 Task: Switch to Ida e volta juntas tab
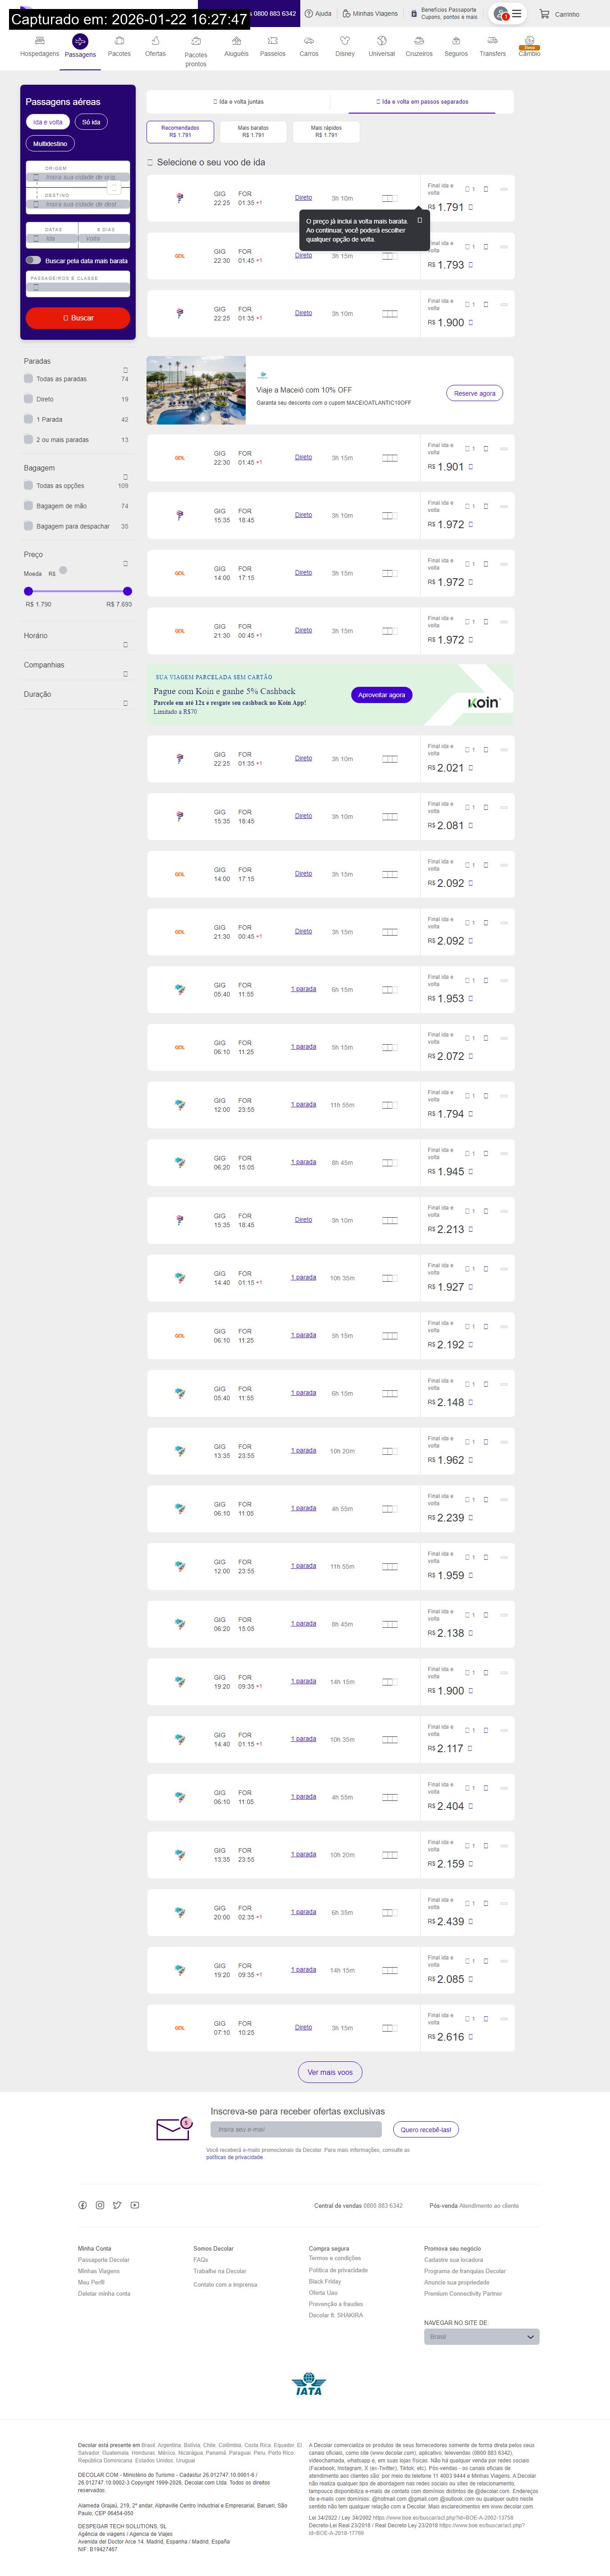click(x=238, y=101)
